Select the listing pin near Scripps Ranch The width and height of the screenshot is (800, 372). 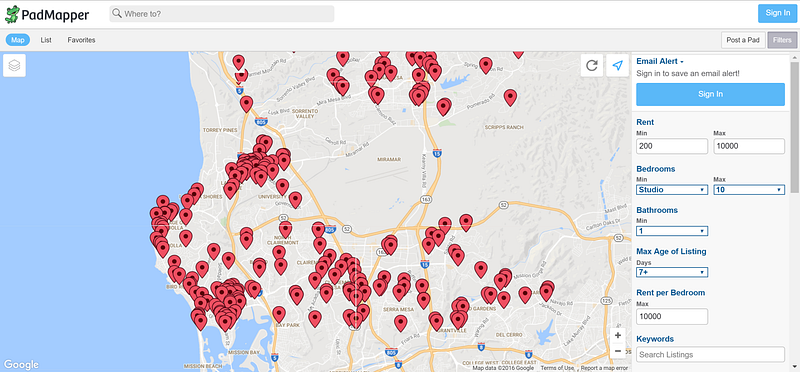point(510,97)
